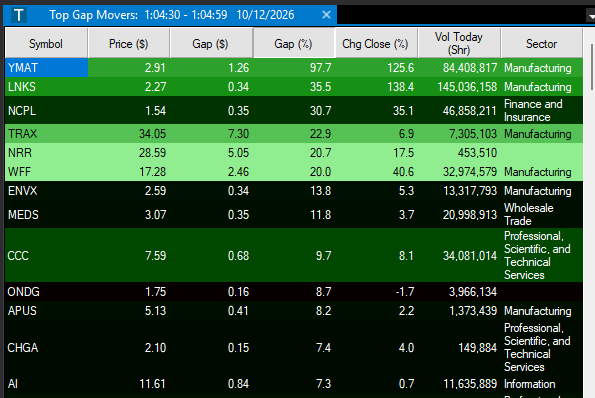The width and height of the screenshot is (595, 398).
Task: Click CCC price value 7.59
Action: coord(155,255)
